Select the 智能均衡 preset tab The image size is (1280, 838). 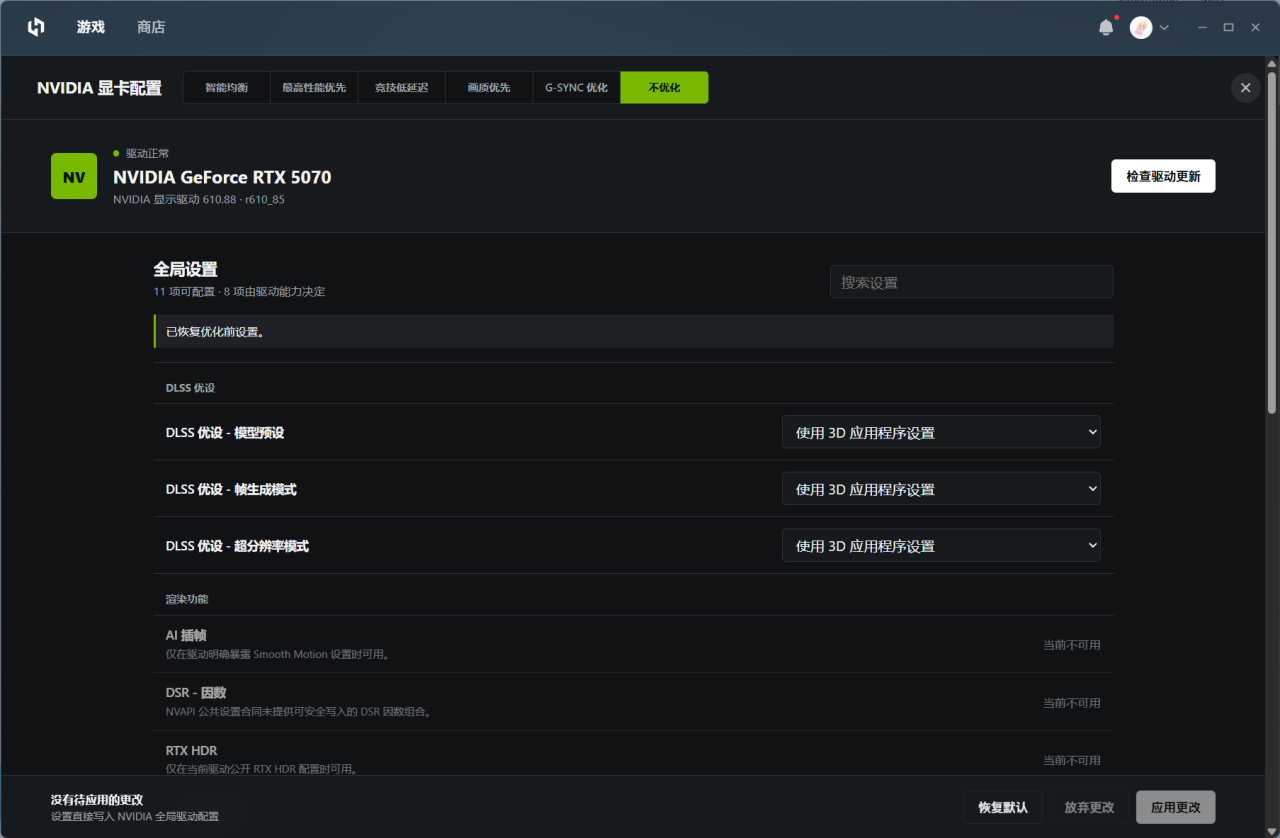tap(227, 88)
